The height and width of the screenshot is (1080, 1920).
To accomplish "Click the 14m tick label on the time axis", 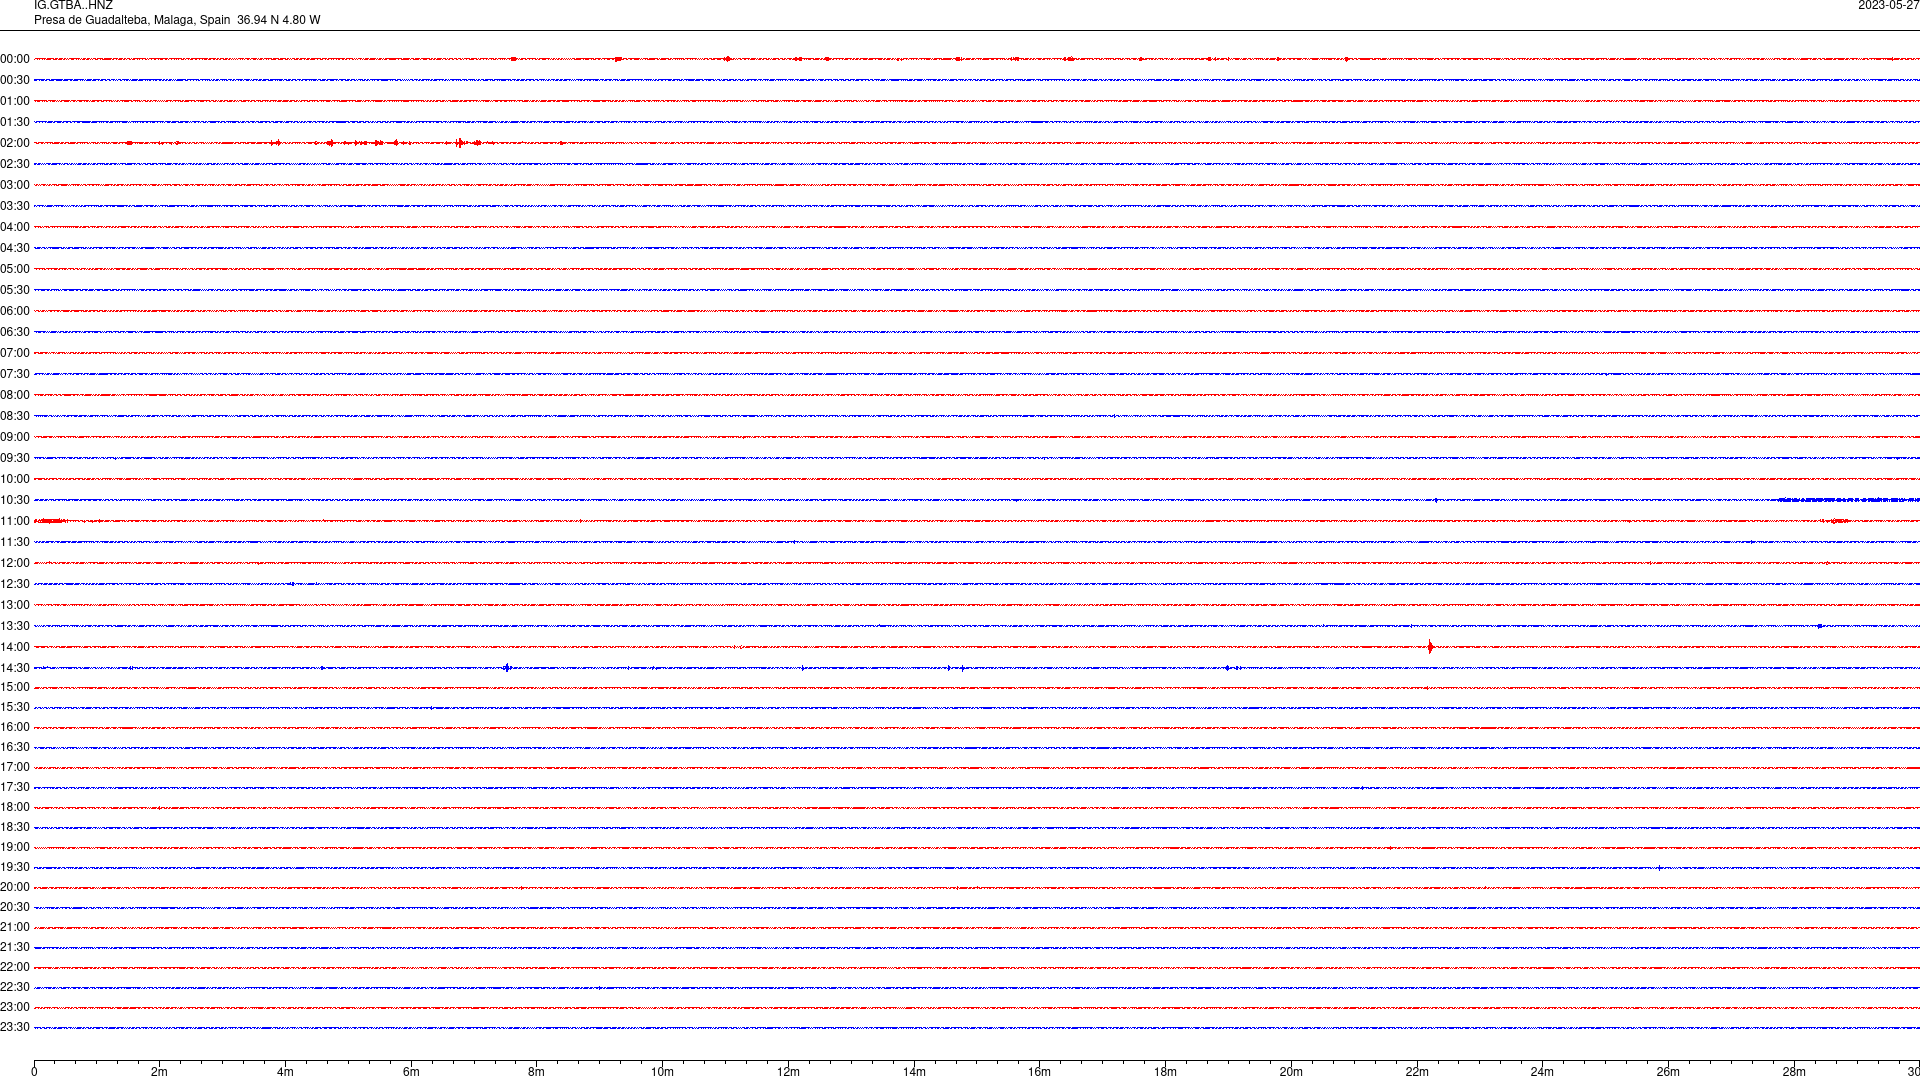I will pos(914,1072).
